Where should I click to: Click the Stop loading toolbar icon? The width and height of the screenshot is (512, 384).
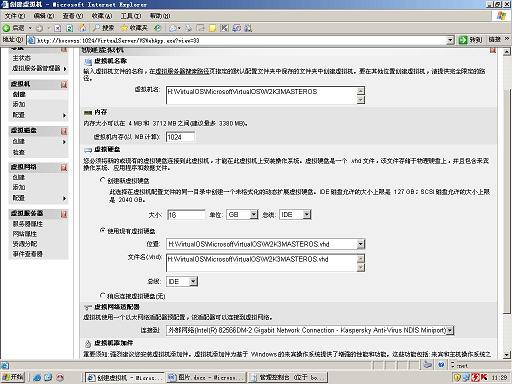click(57, 28)
